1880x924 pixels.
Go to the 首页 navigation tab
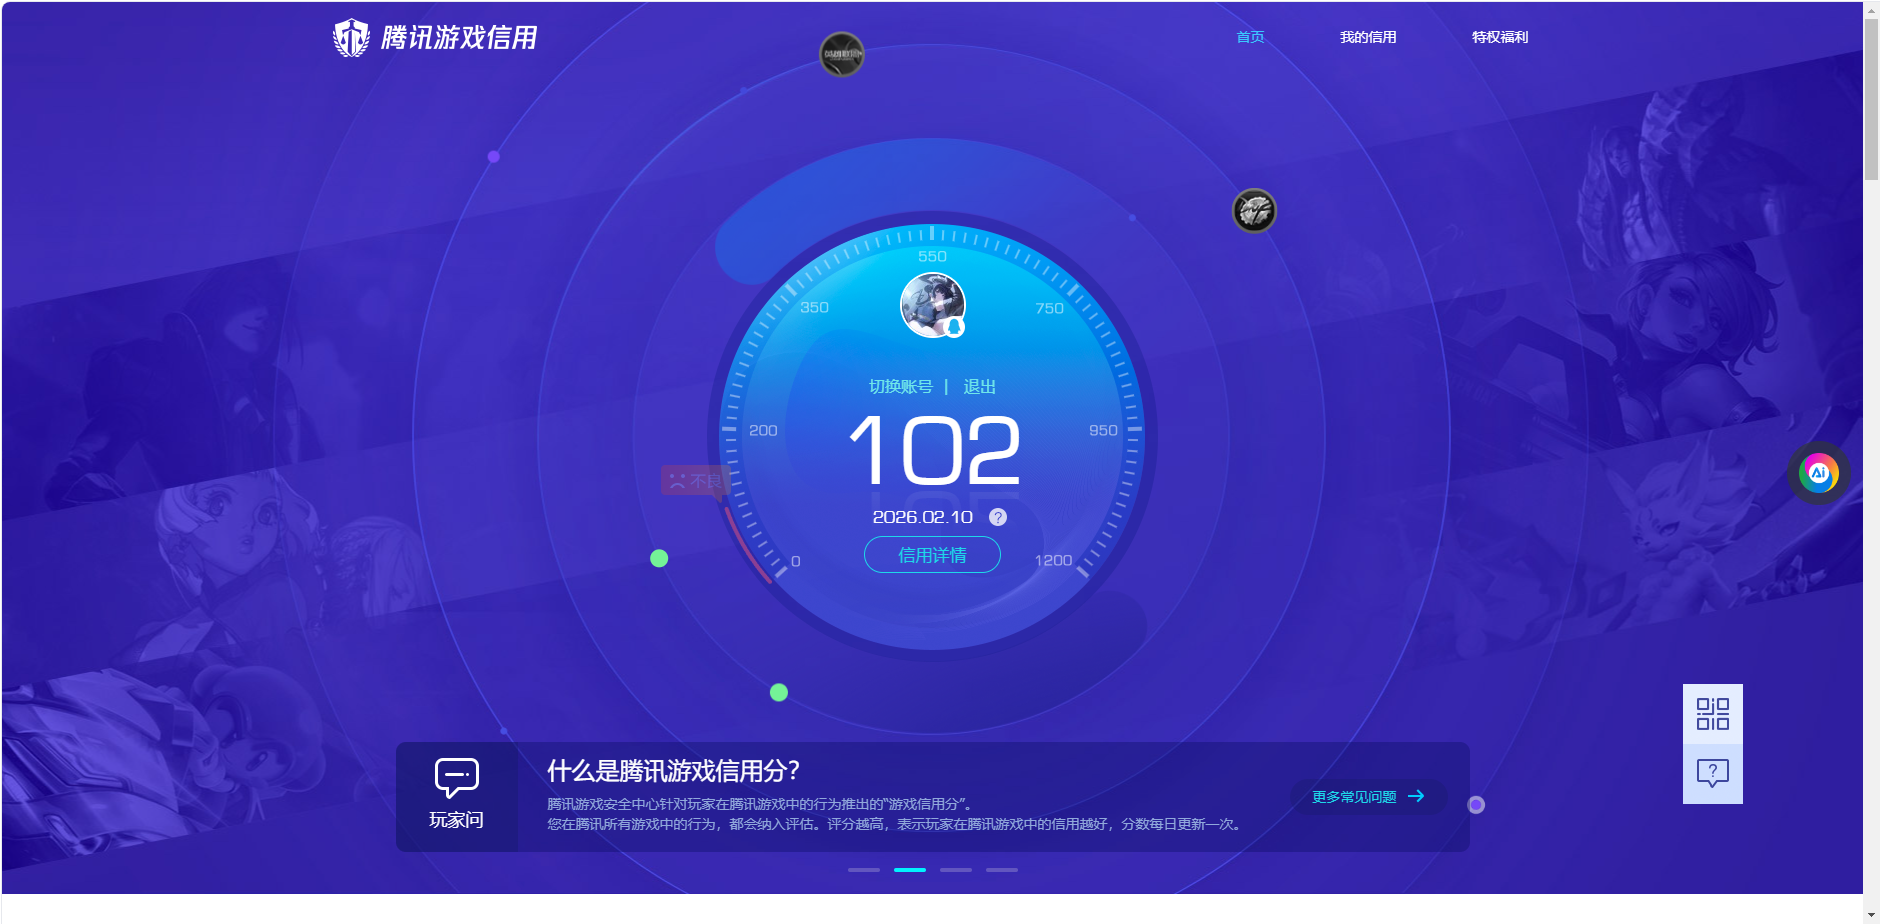[1250, 37]
